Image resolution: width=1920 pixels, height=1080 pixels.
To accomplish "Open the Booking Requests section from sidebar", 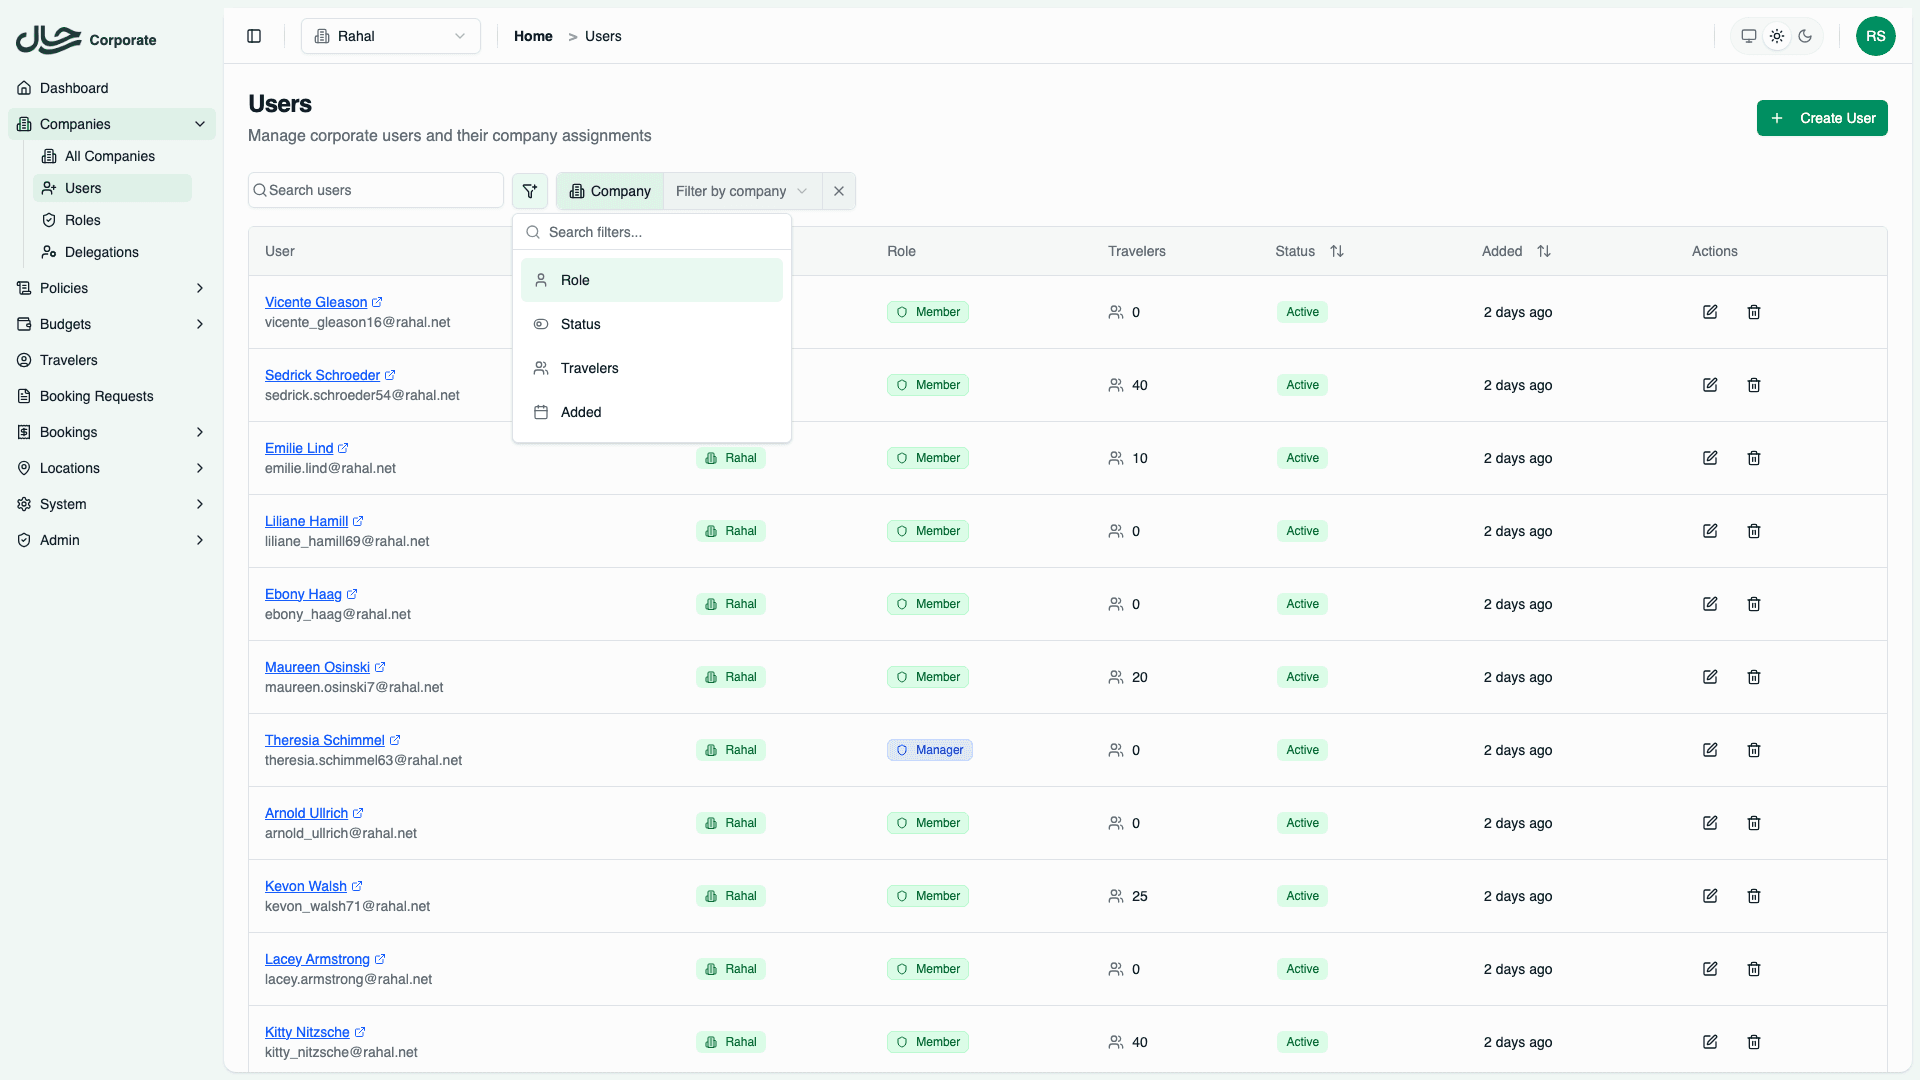I will (x=95, y=396).
